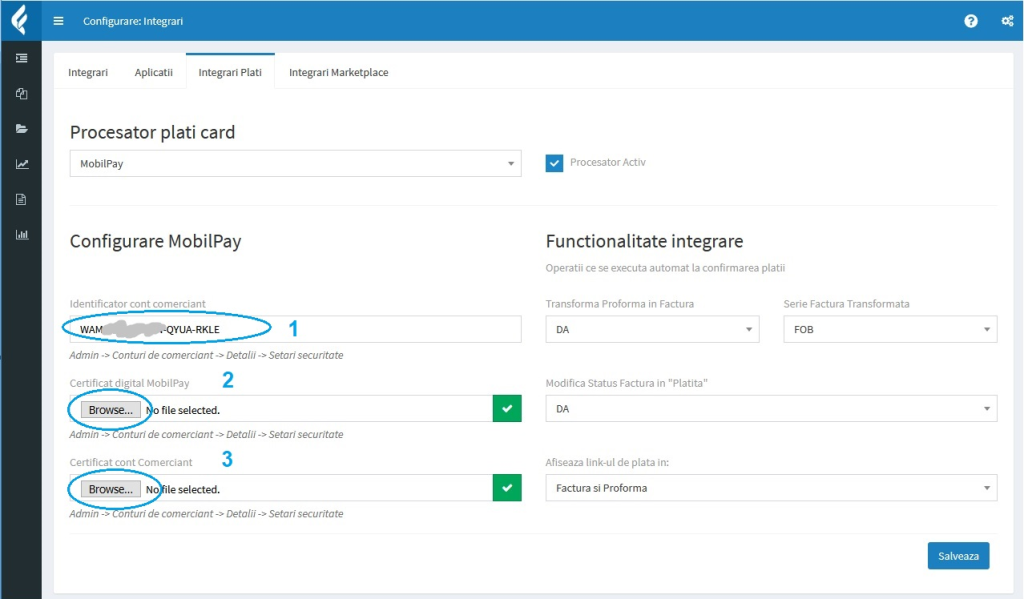The width and height of the screenshot is (1024, 599).
Task: Click the sidebar list/indent icon
Action: 22,58
